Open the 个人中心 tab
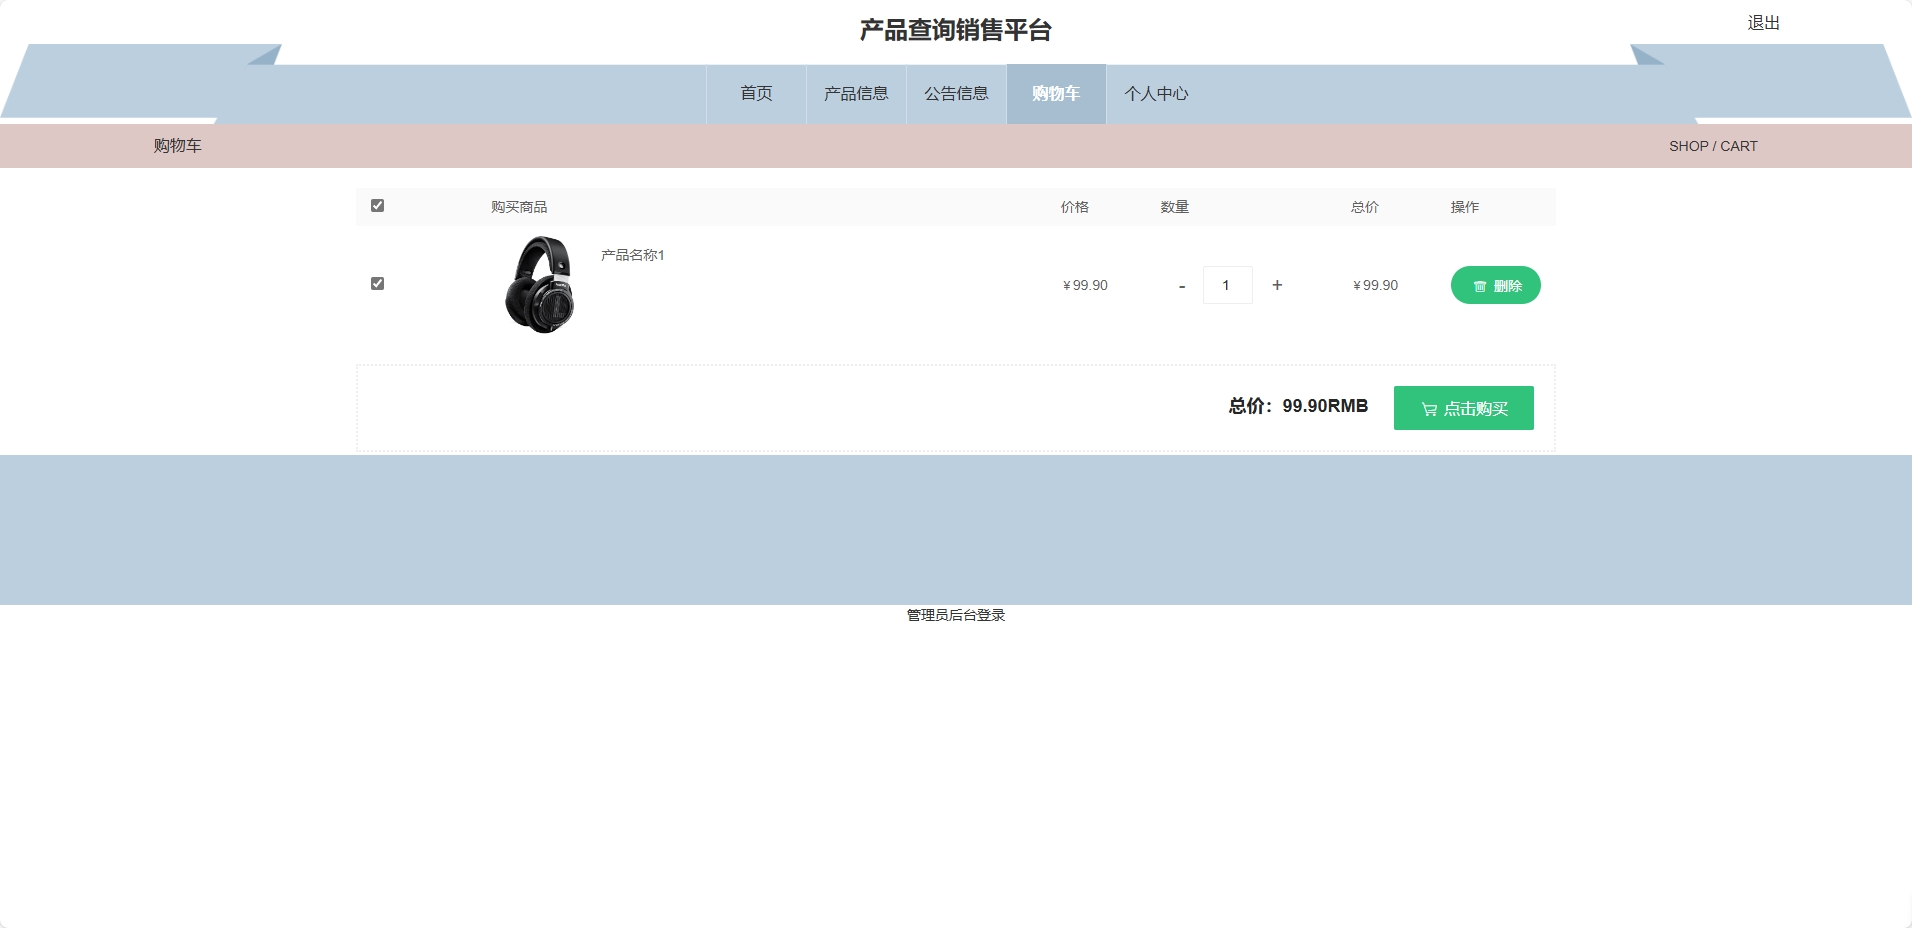The height and width of the screenshot is (928, 1912). (x=1157, y=93)
